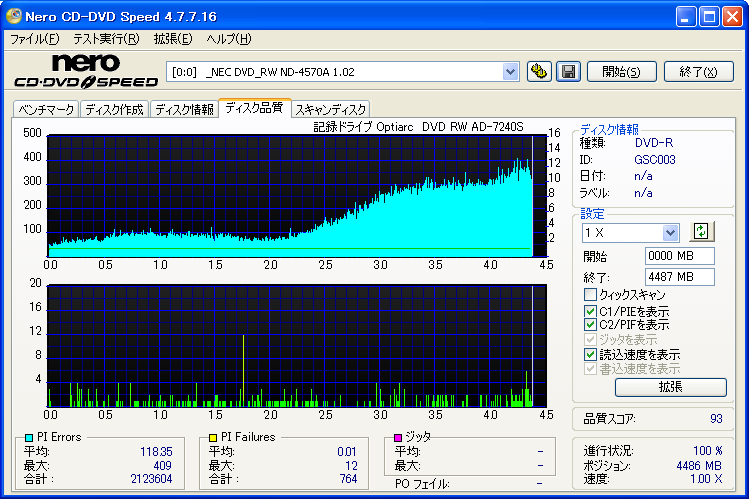
Task: Click the 記録ドライブ Optiarc DVD RW AD-7240S label
Action: 418,127
